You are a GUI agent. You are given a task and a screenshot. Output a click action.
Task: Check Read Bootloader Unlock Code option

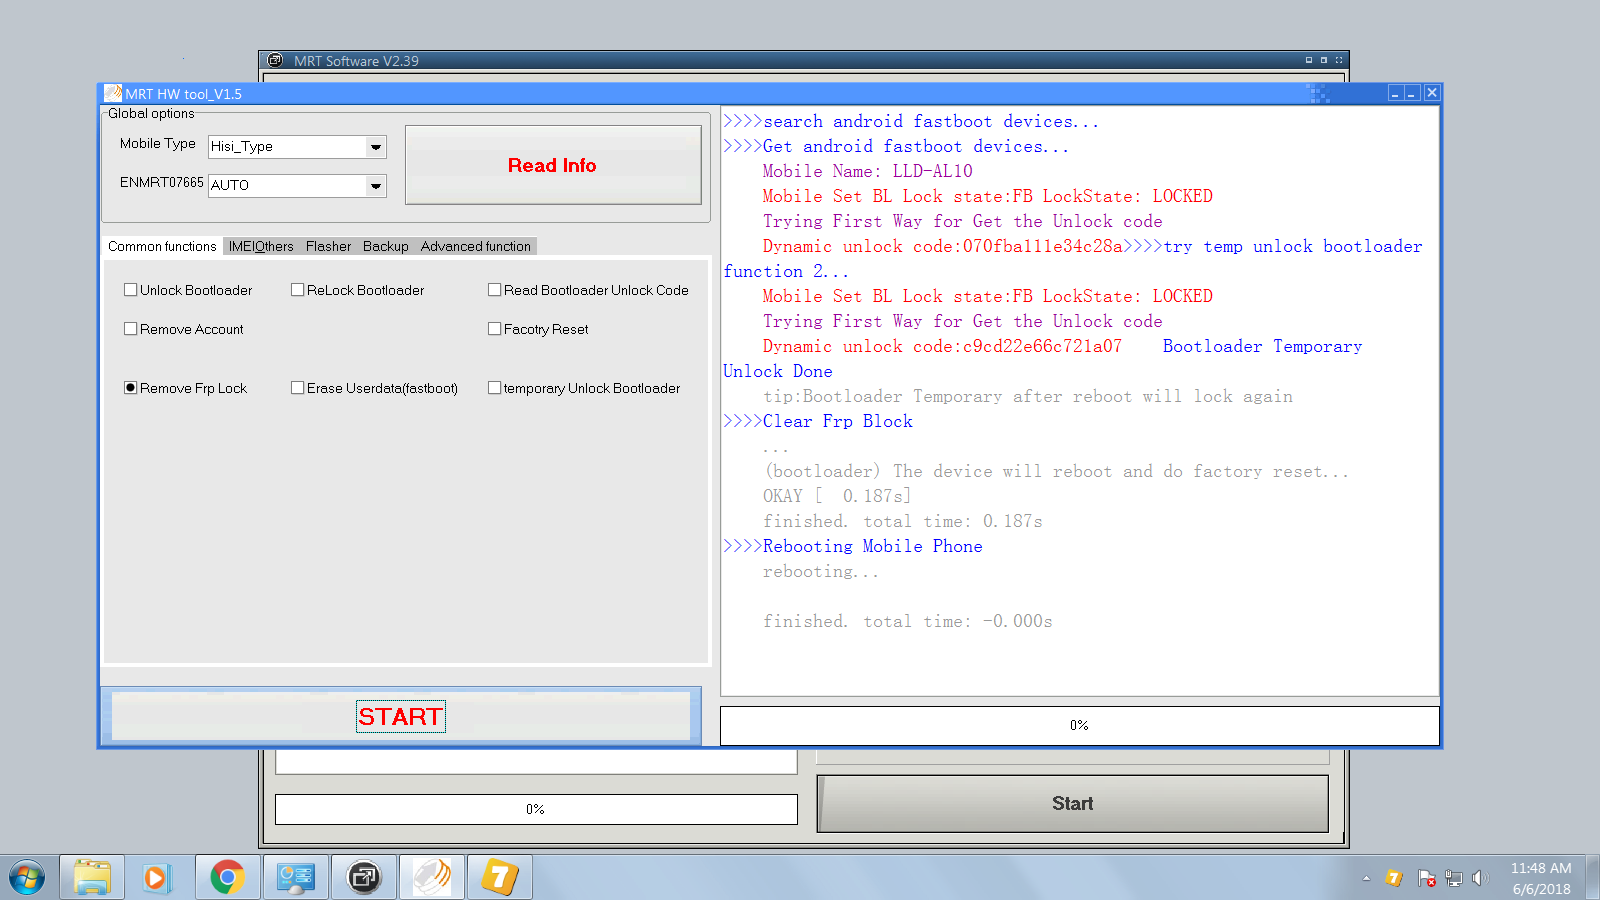pyautogui.click(x=494, y=290)
